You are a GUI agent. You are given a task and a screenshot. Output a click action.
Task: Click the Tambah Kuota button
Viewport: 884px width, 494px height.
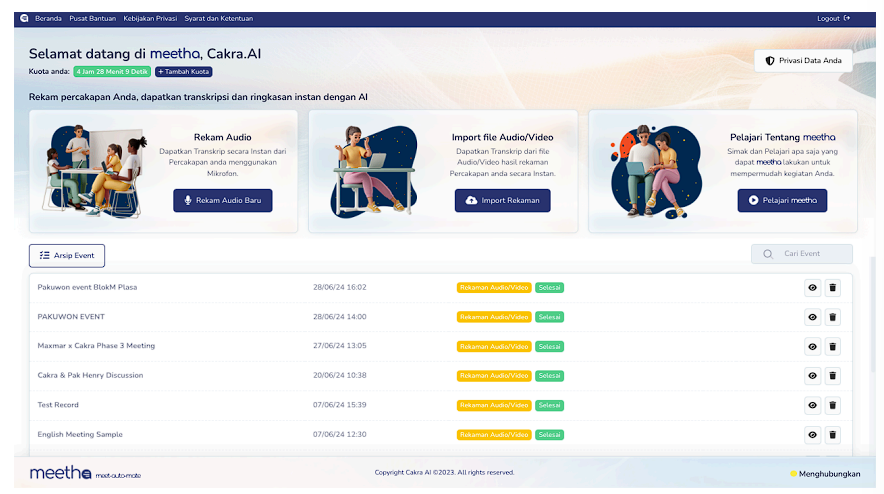tap(184, 72)
